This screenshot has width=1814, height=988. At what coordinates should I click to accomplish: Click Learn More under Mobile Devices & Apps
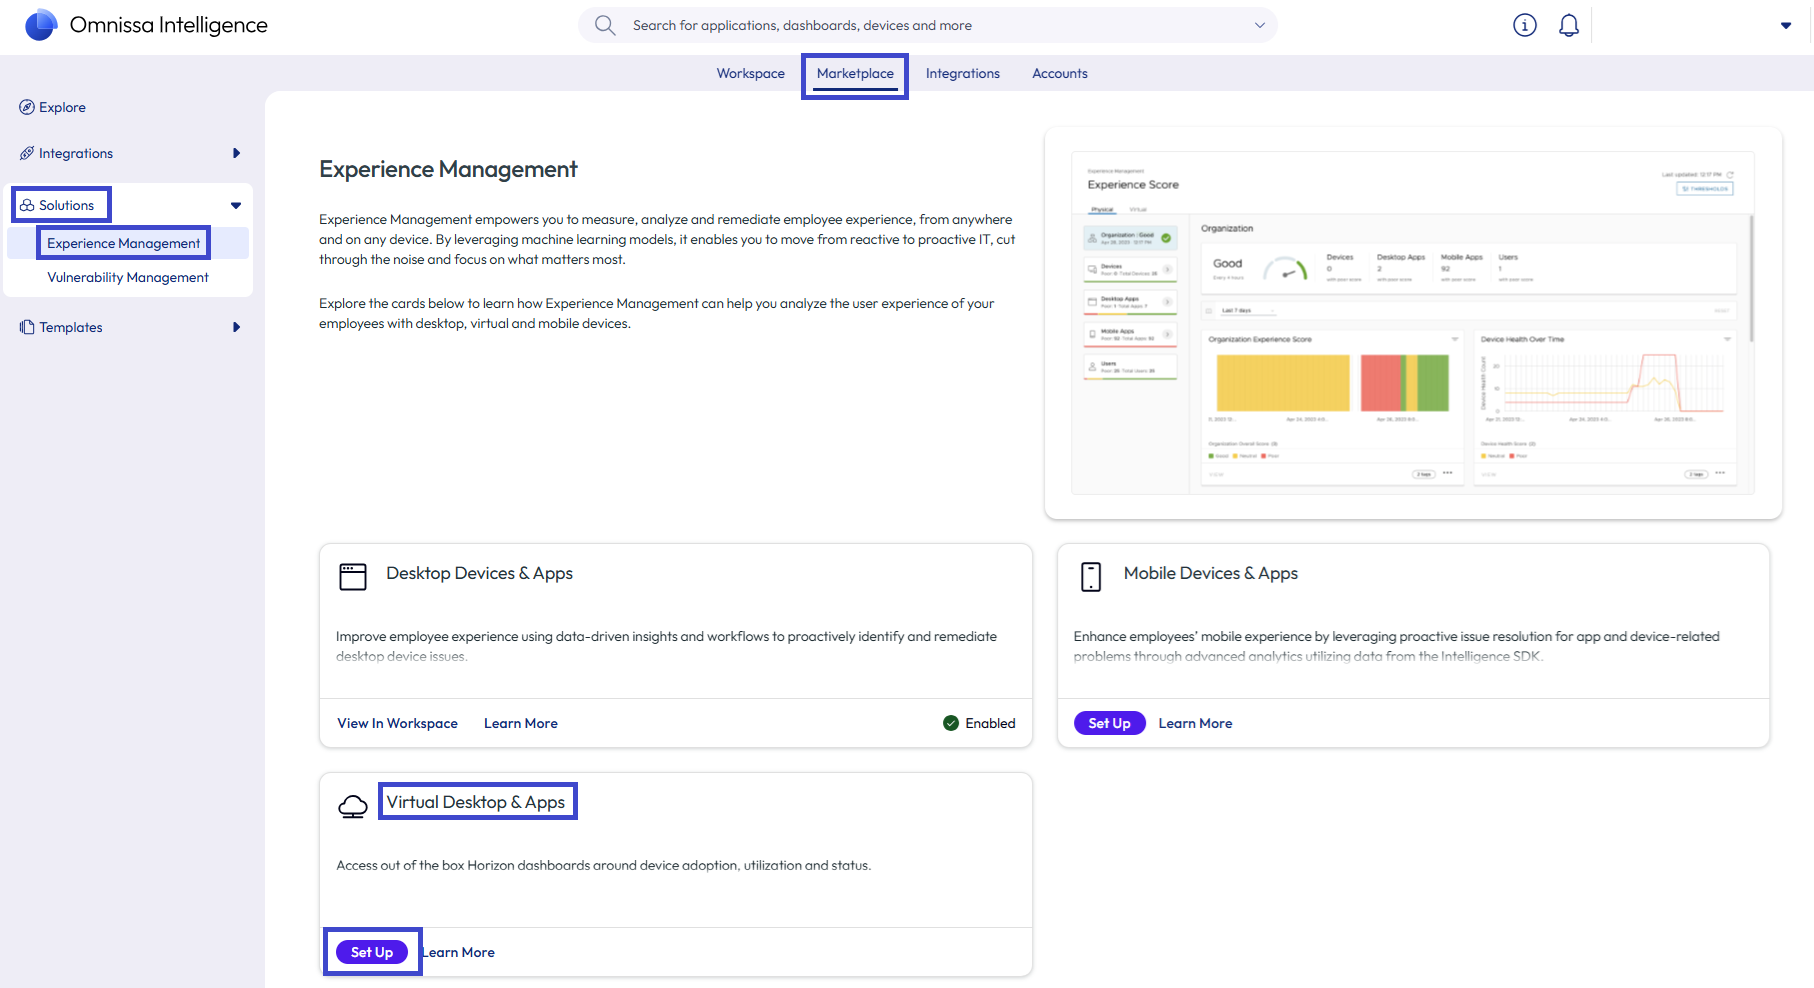(x=1196, y=723)
